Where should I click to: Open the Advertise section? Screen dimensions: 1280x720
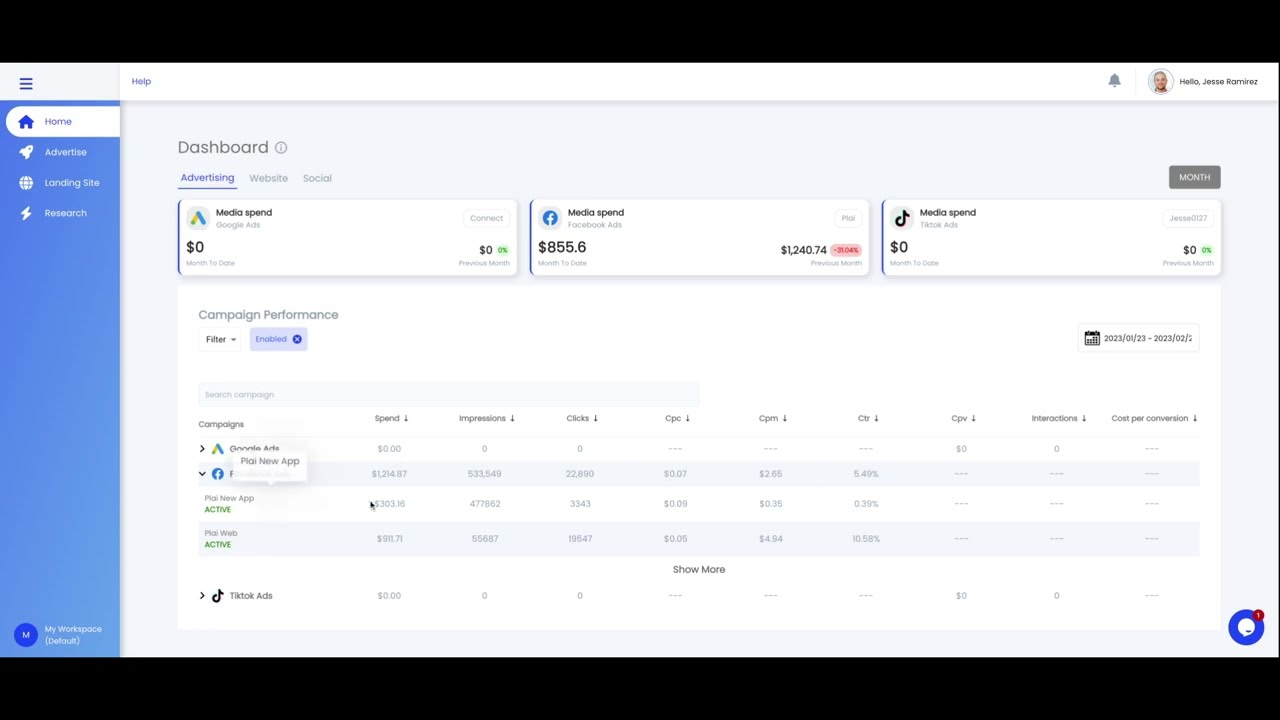click(65, 152)
